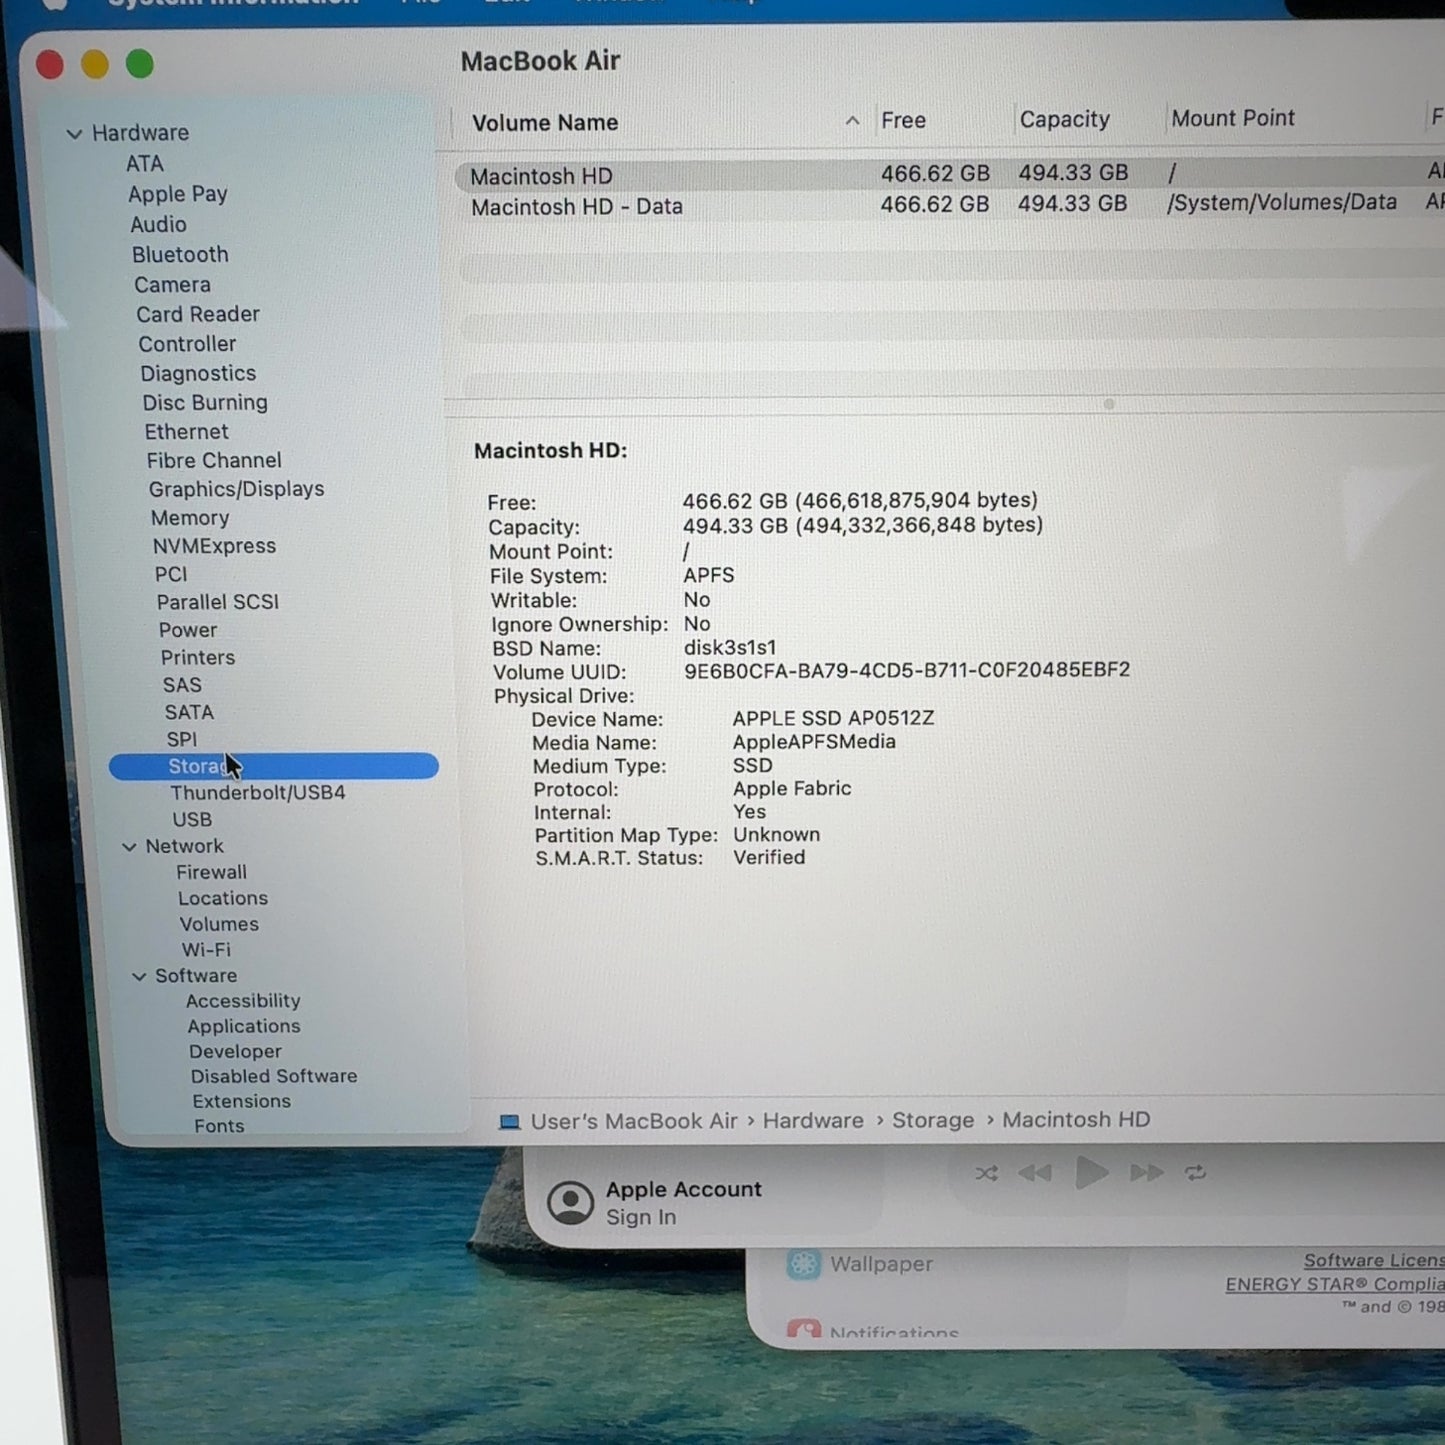Open Wi-Fi network details
This screenshot has width=1445, height=1445.
[x=206, y=950]
